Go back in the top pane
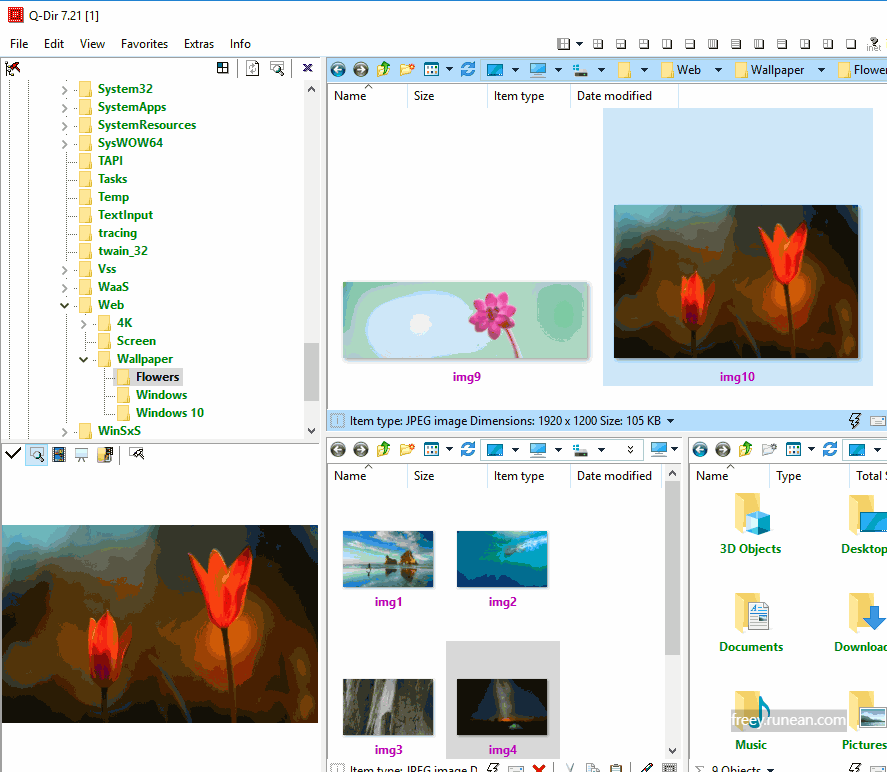This screenshot has width=887, height=772. pos(338,70)
